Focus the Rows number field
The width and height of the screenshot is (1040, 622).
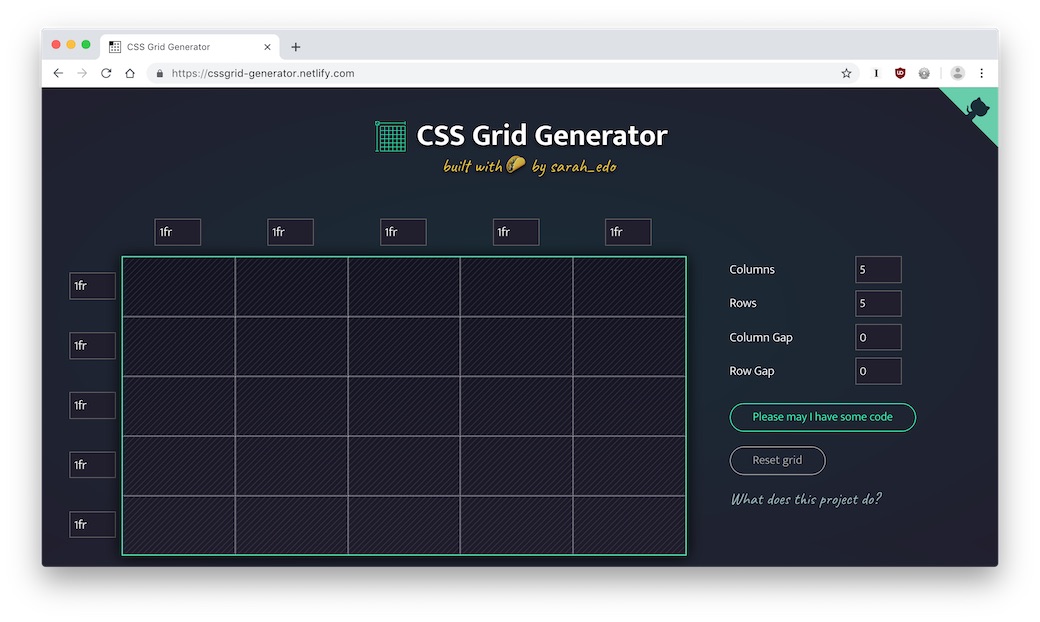(878, 304)
